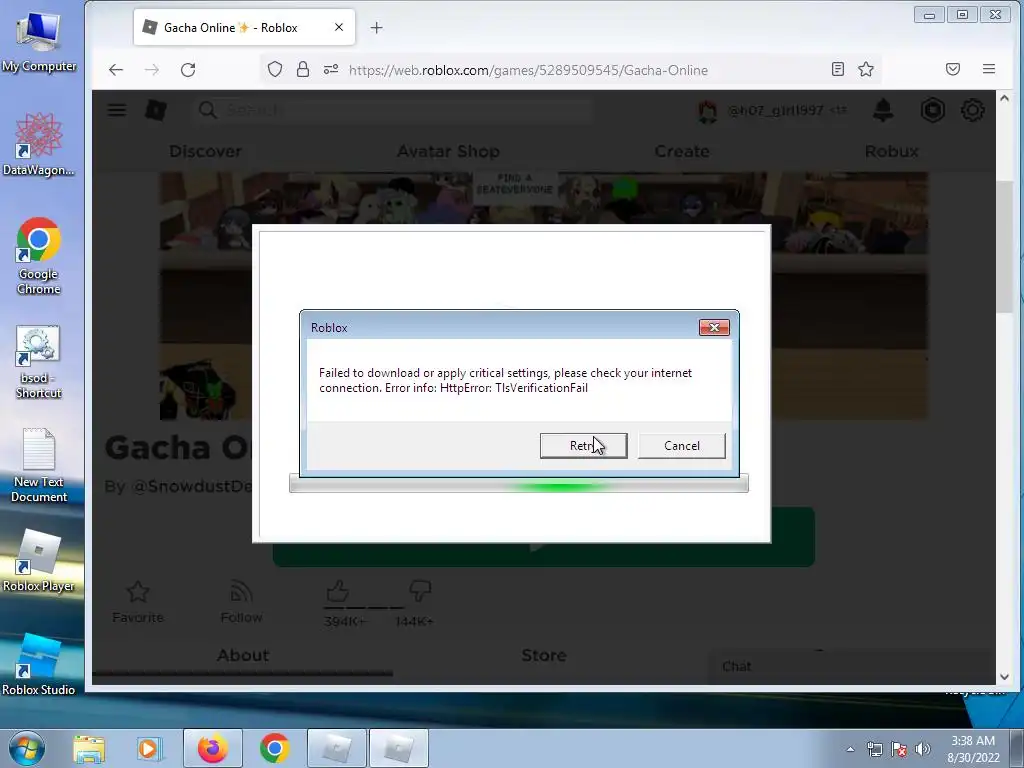Open the Firefox hamburger menu
This screenshot has height=768, width=1024.
click(989, 69)
